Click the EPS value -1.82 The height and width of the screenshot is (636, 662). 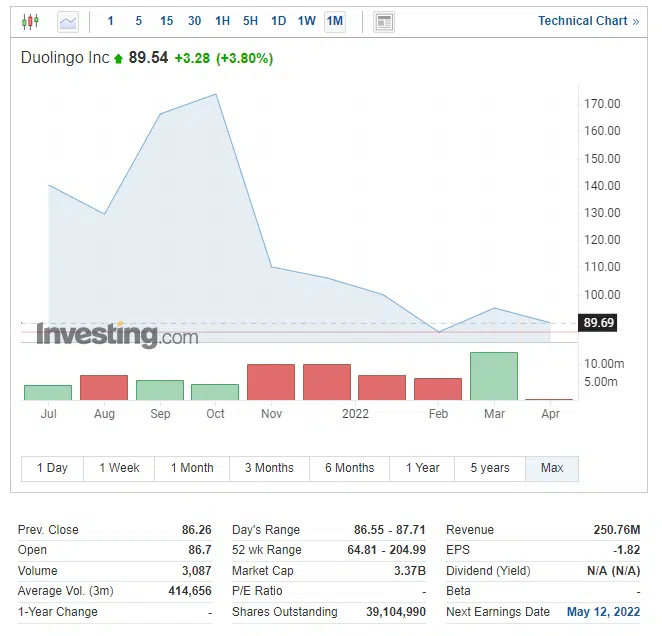627,550
